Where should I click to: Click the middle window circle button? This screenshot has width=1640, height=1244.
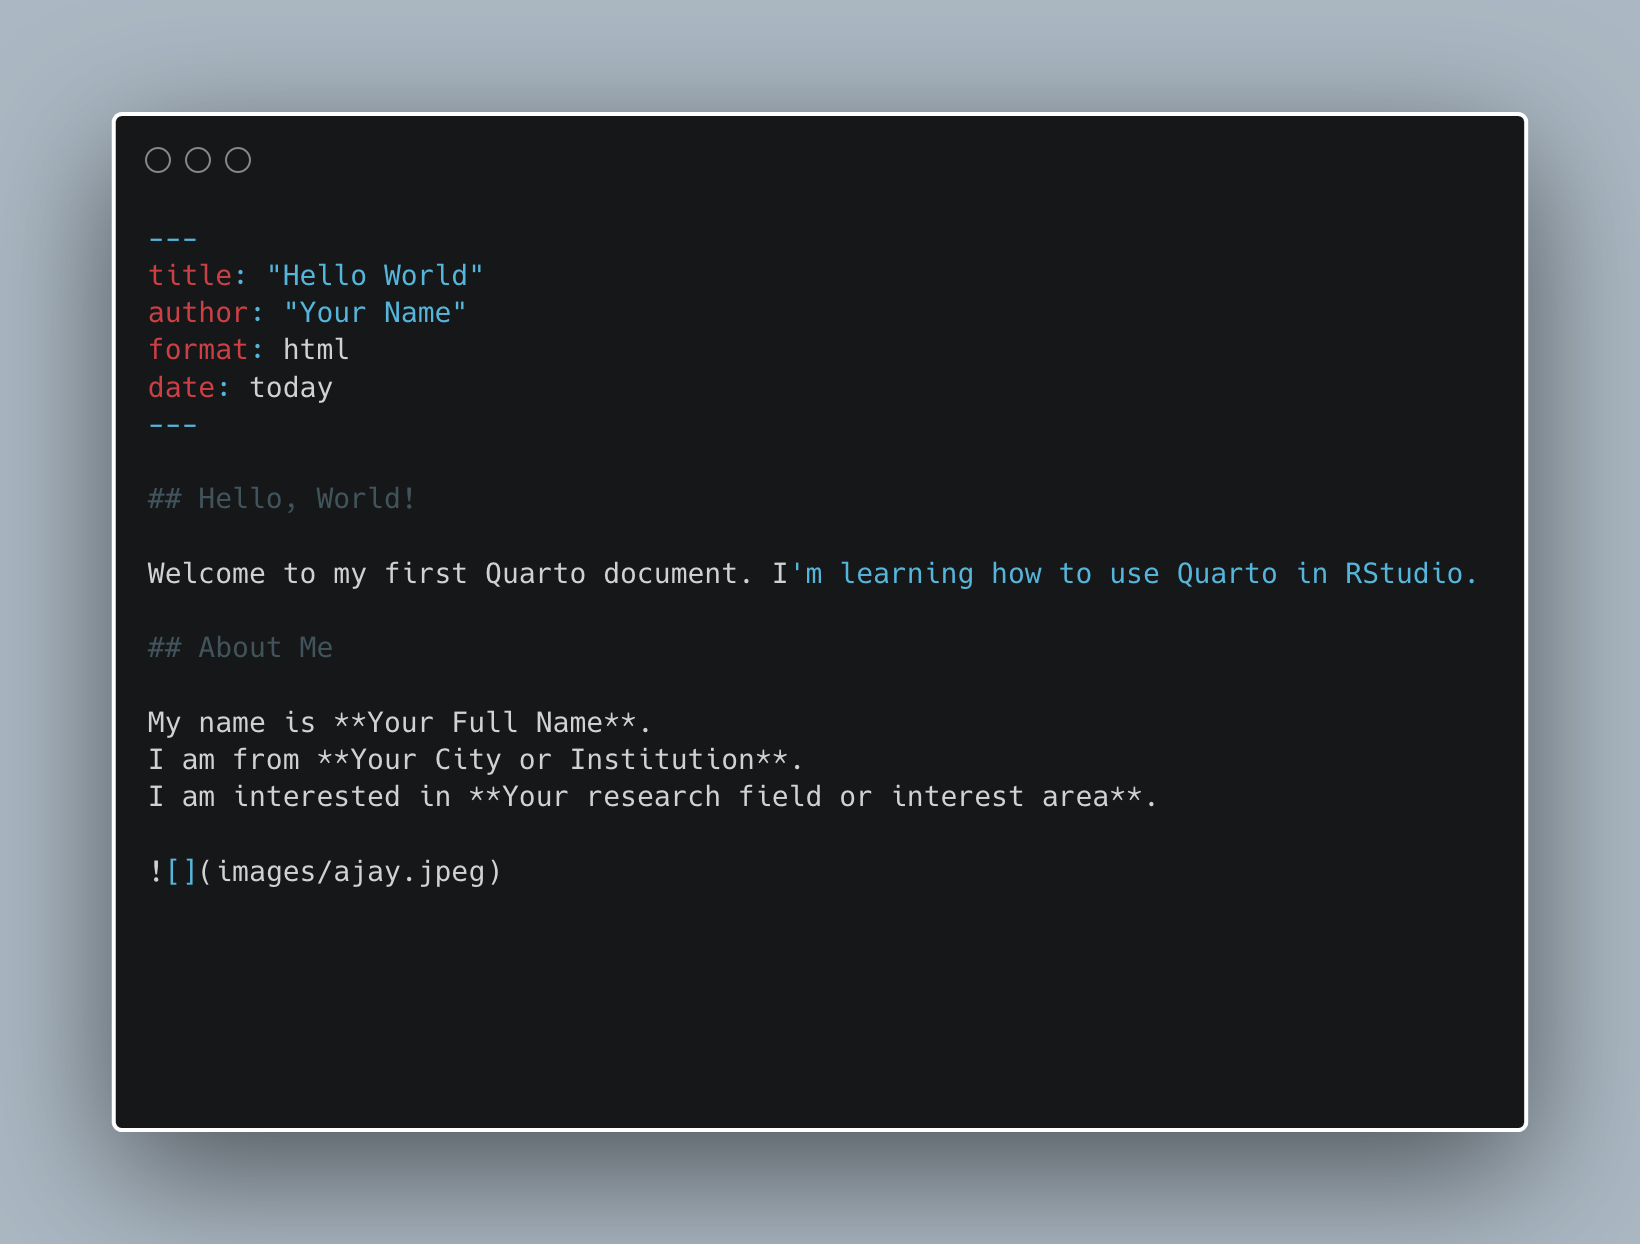(198, 160)
